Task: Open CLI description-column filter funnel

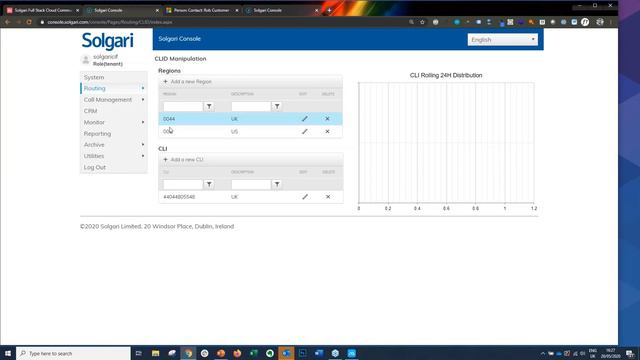Action: coord(277,184)
